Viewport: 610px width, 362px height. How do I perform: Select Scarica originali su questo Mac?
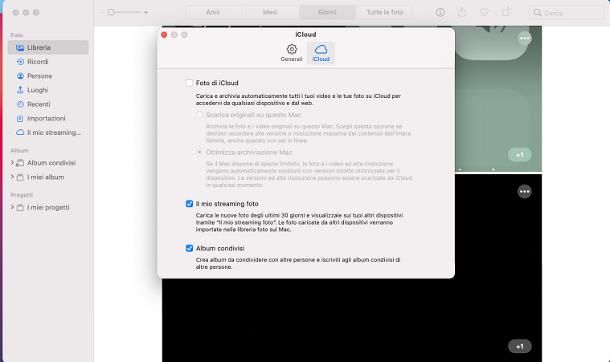click(200, 115)
